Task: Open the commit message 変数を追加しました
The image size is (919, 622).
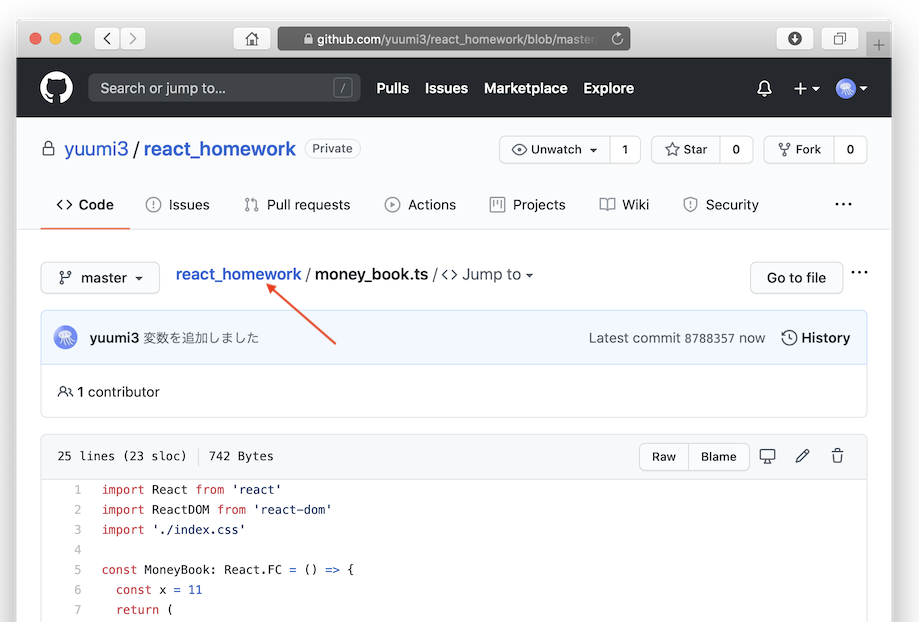Action: [x=201, y=338]
